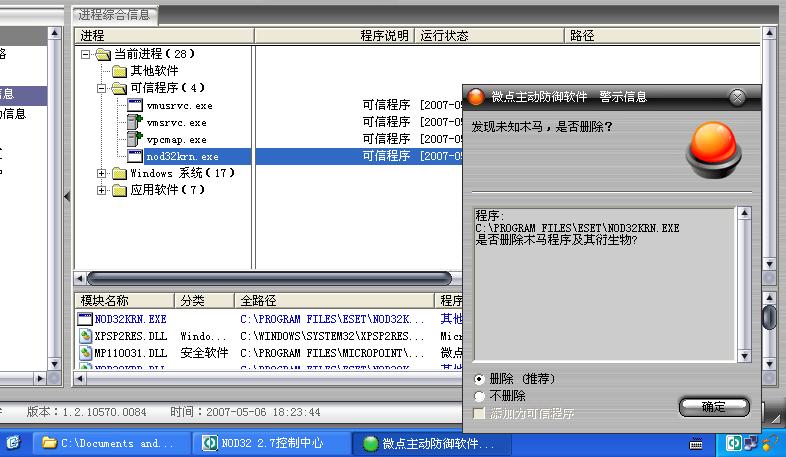Click the process list horizontal scrollbar thumb

(269, 278)
